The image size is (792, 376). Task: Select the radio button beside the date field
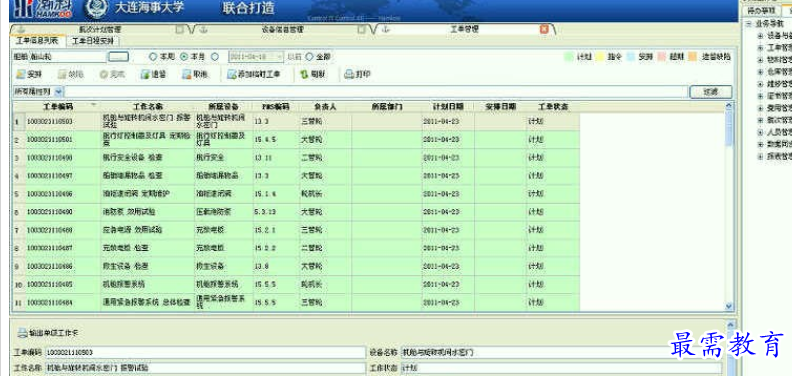[215, 57]
